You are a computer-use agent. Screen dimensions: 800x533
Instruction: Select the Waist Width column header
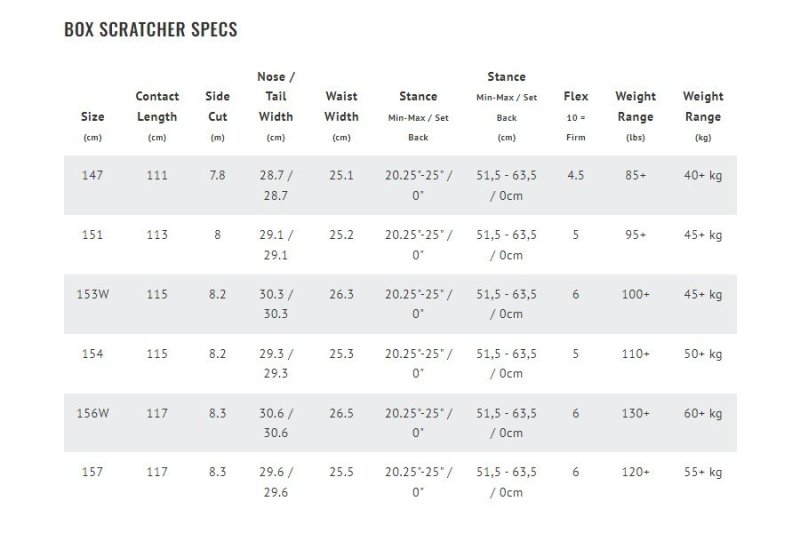pyautogui.click(x=342, y=106)
